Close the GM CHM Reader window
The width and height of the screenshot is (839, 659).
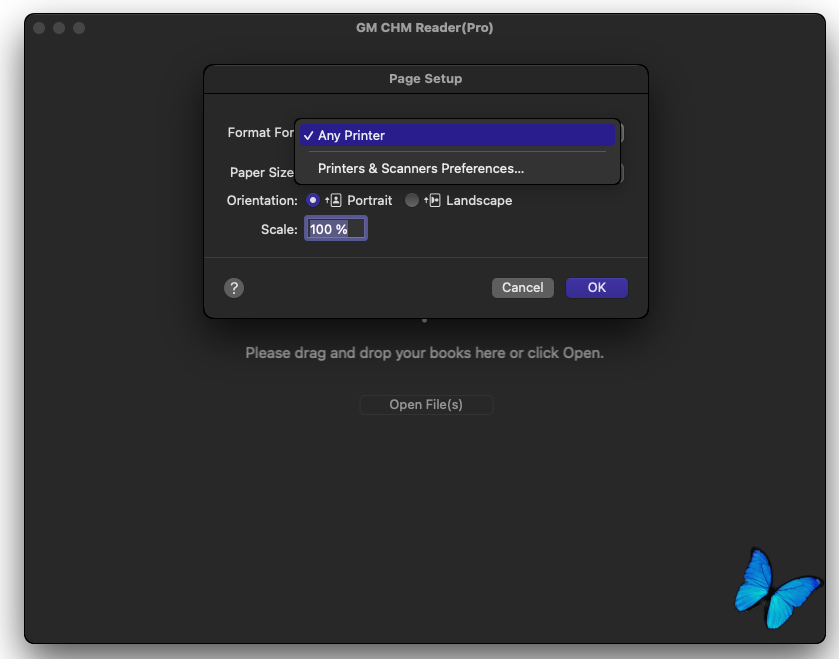(39, 28)
